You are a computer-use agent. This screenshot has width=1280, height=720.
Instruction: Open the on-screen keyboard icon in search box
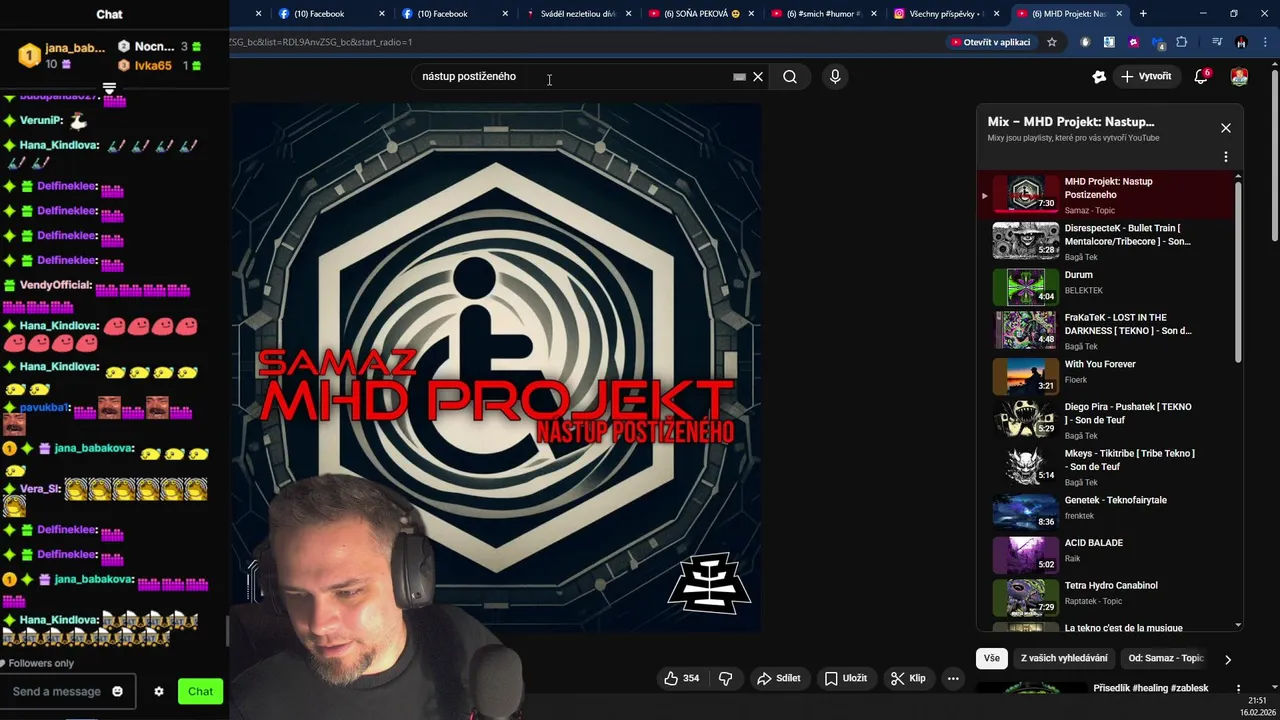pyautogui.click(x=739, y=77)
